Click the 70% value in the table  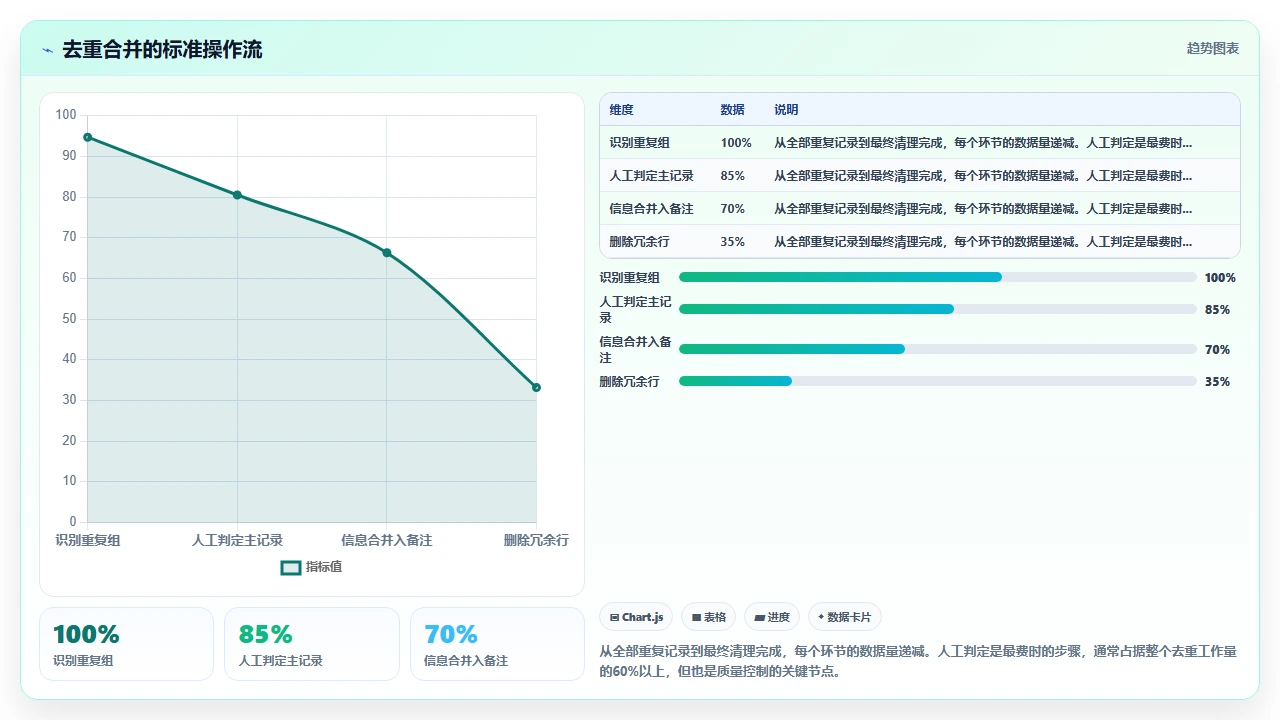[733, 209]
